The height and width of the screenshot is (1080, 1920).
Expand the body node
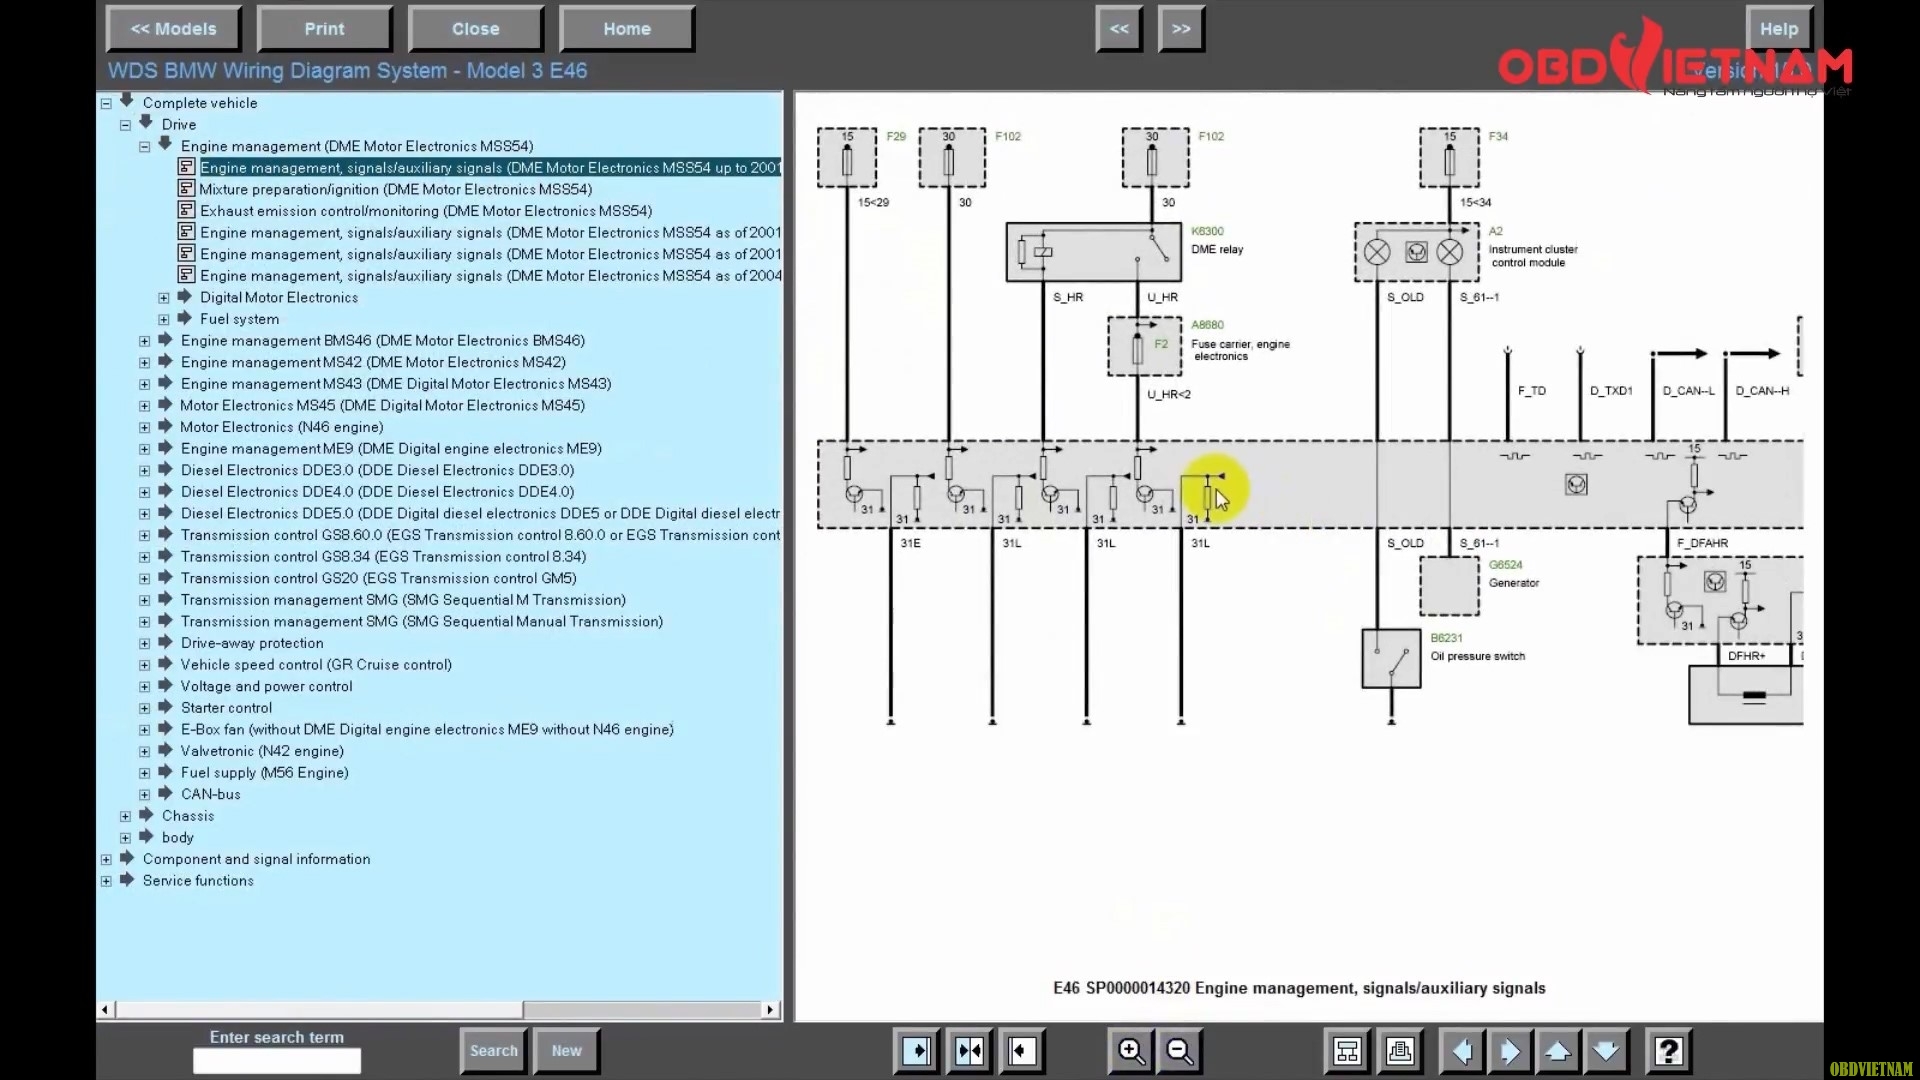click(x=125, y=838)
